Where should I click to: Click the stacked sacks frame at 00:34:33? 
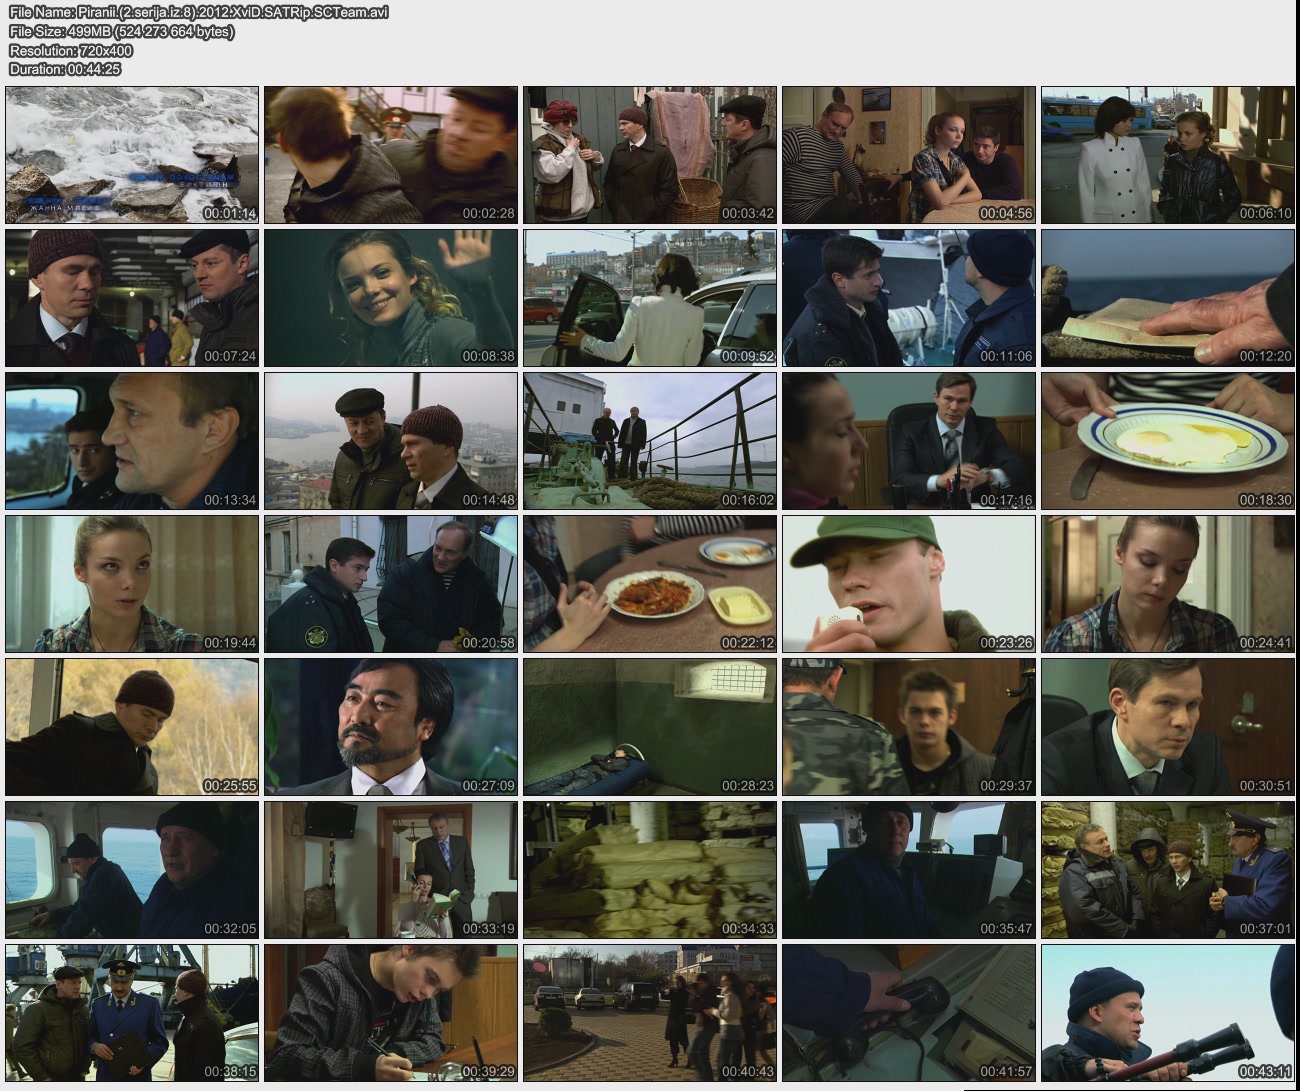pyautogui.click(x=650, y=870)
